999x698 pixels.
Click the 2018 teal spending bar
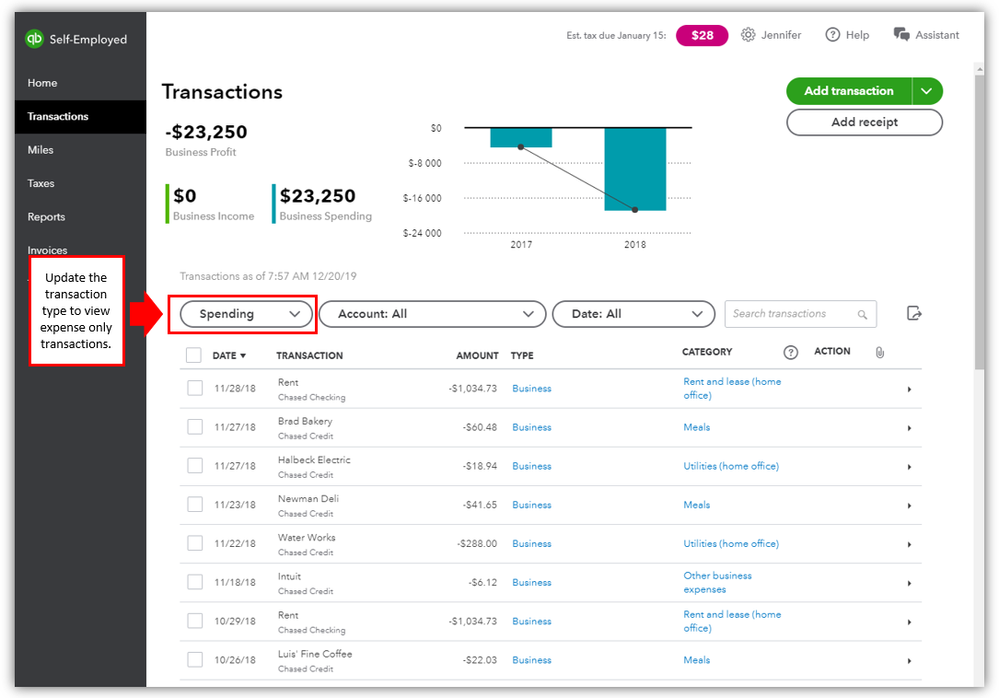[x=635, y=168]
